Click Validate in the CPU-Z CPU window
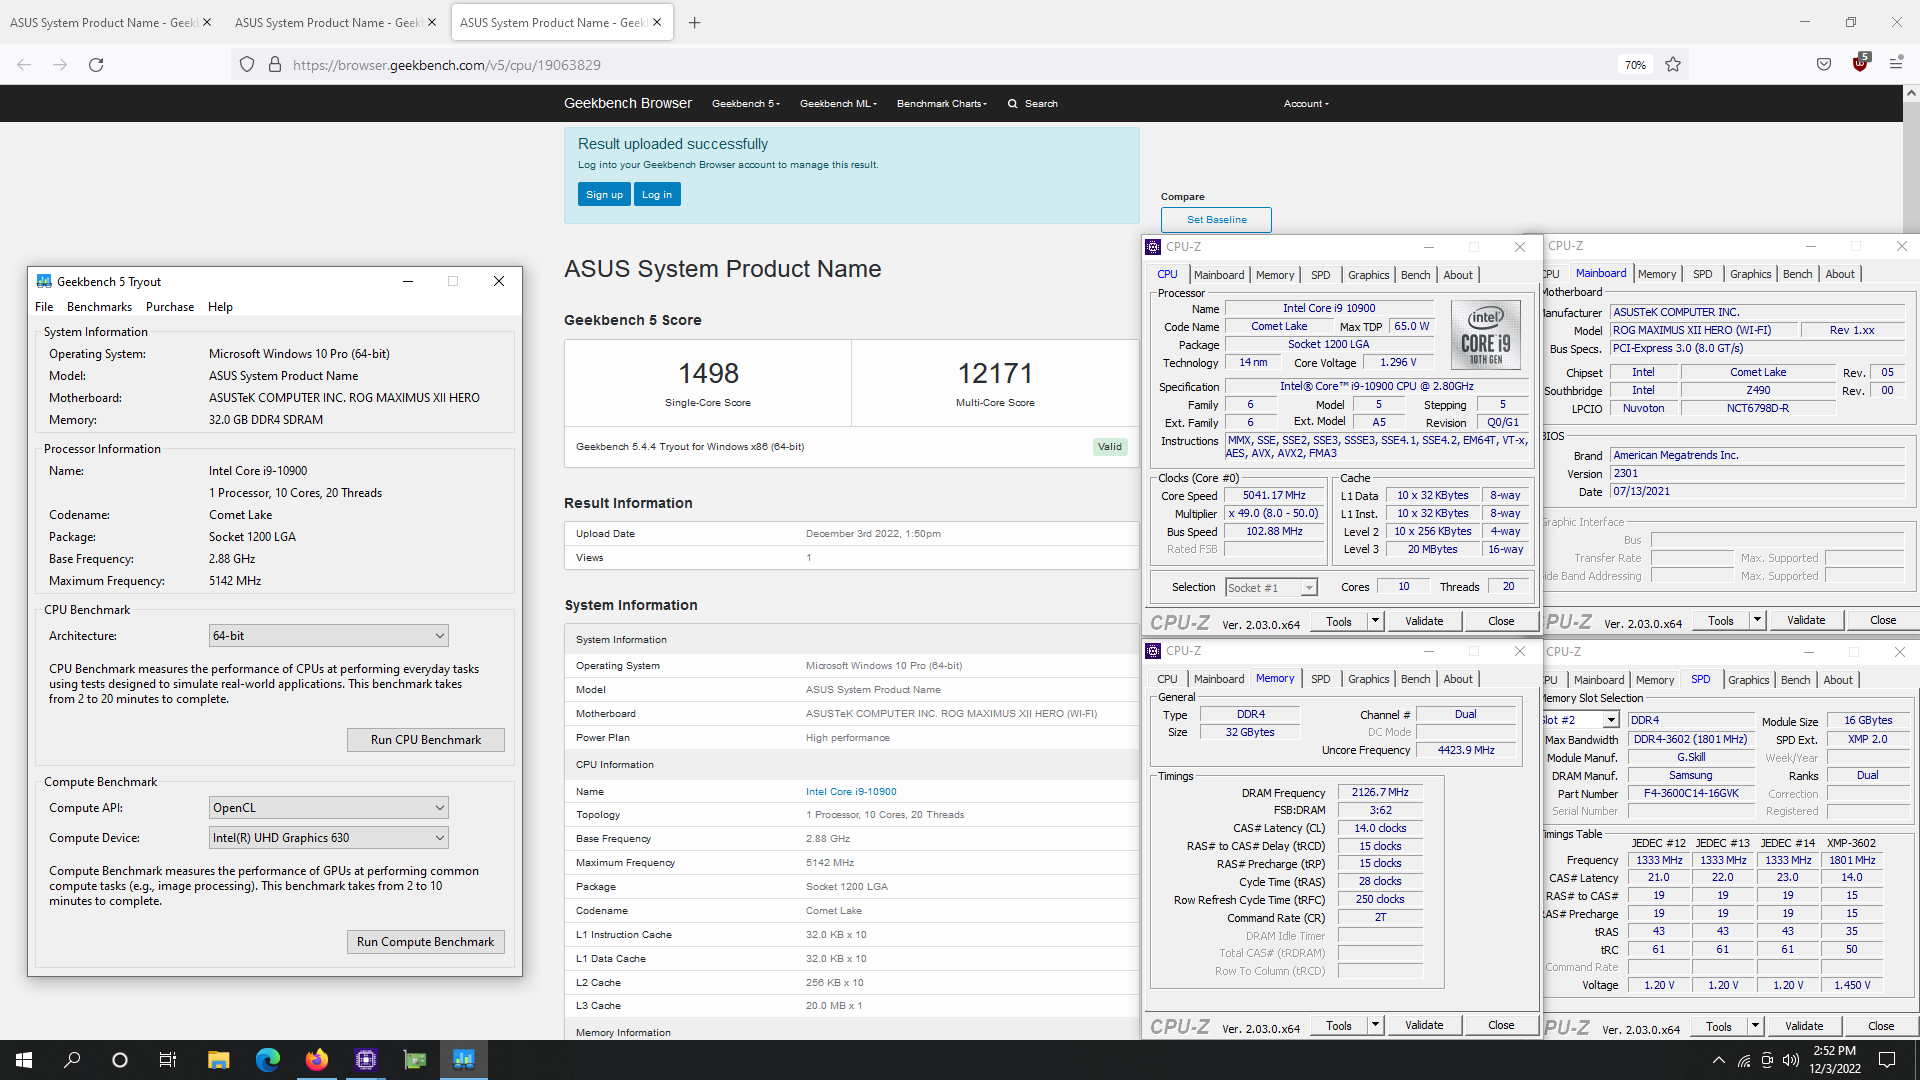The width and height of the screenshot is (1920, 1080). point(1424,621)
